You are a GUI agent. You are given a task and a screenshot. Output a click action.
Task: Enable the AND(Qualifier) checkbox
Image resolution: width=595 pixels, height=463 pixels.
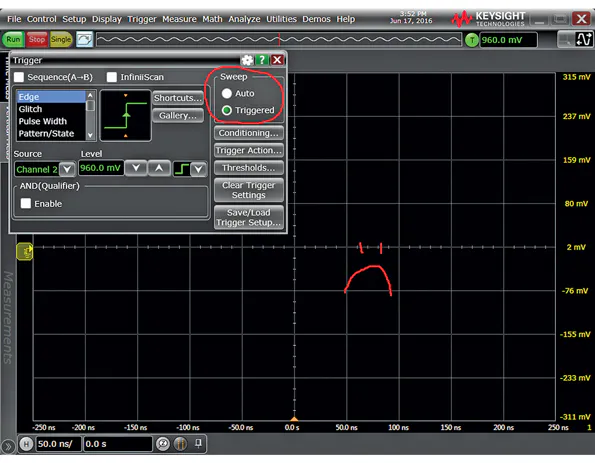(26, 203)
